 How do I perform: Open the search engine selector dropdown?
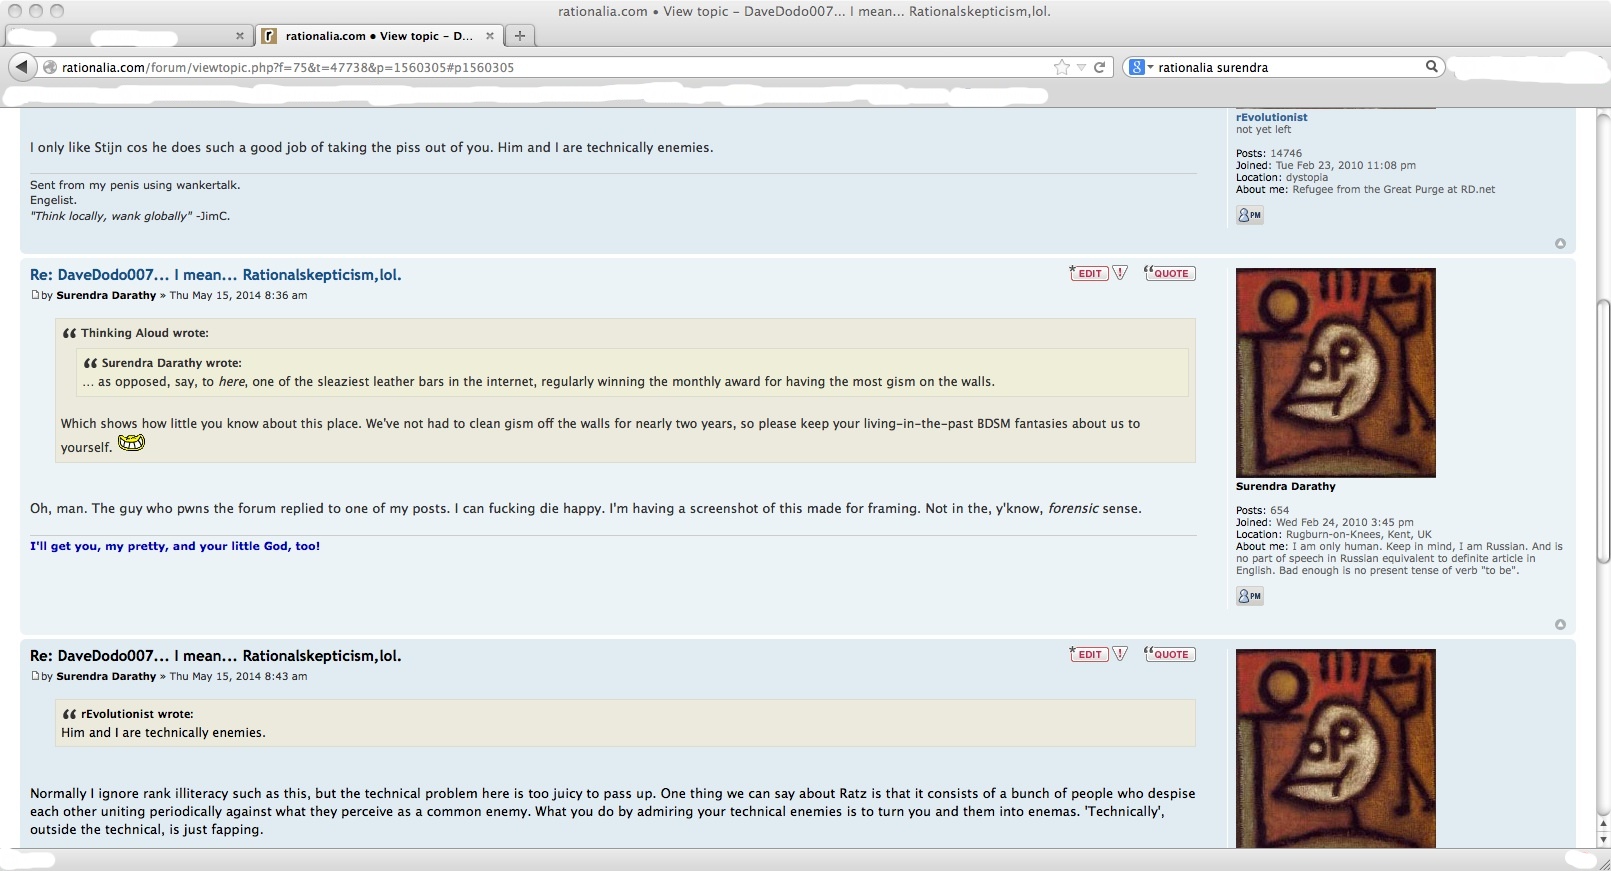tap(1141, 67)
